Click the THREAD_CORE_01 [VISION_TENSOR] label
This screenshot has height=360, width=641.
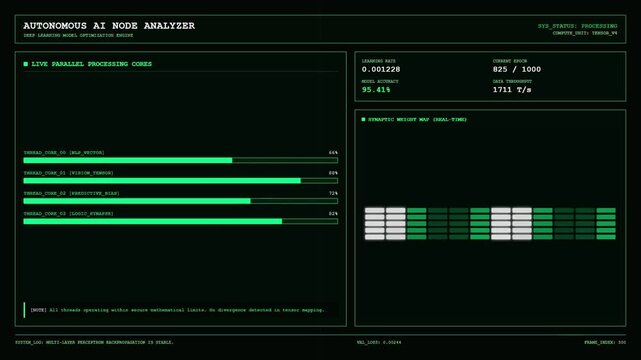click(69, 173)
